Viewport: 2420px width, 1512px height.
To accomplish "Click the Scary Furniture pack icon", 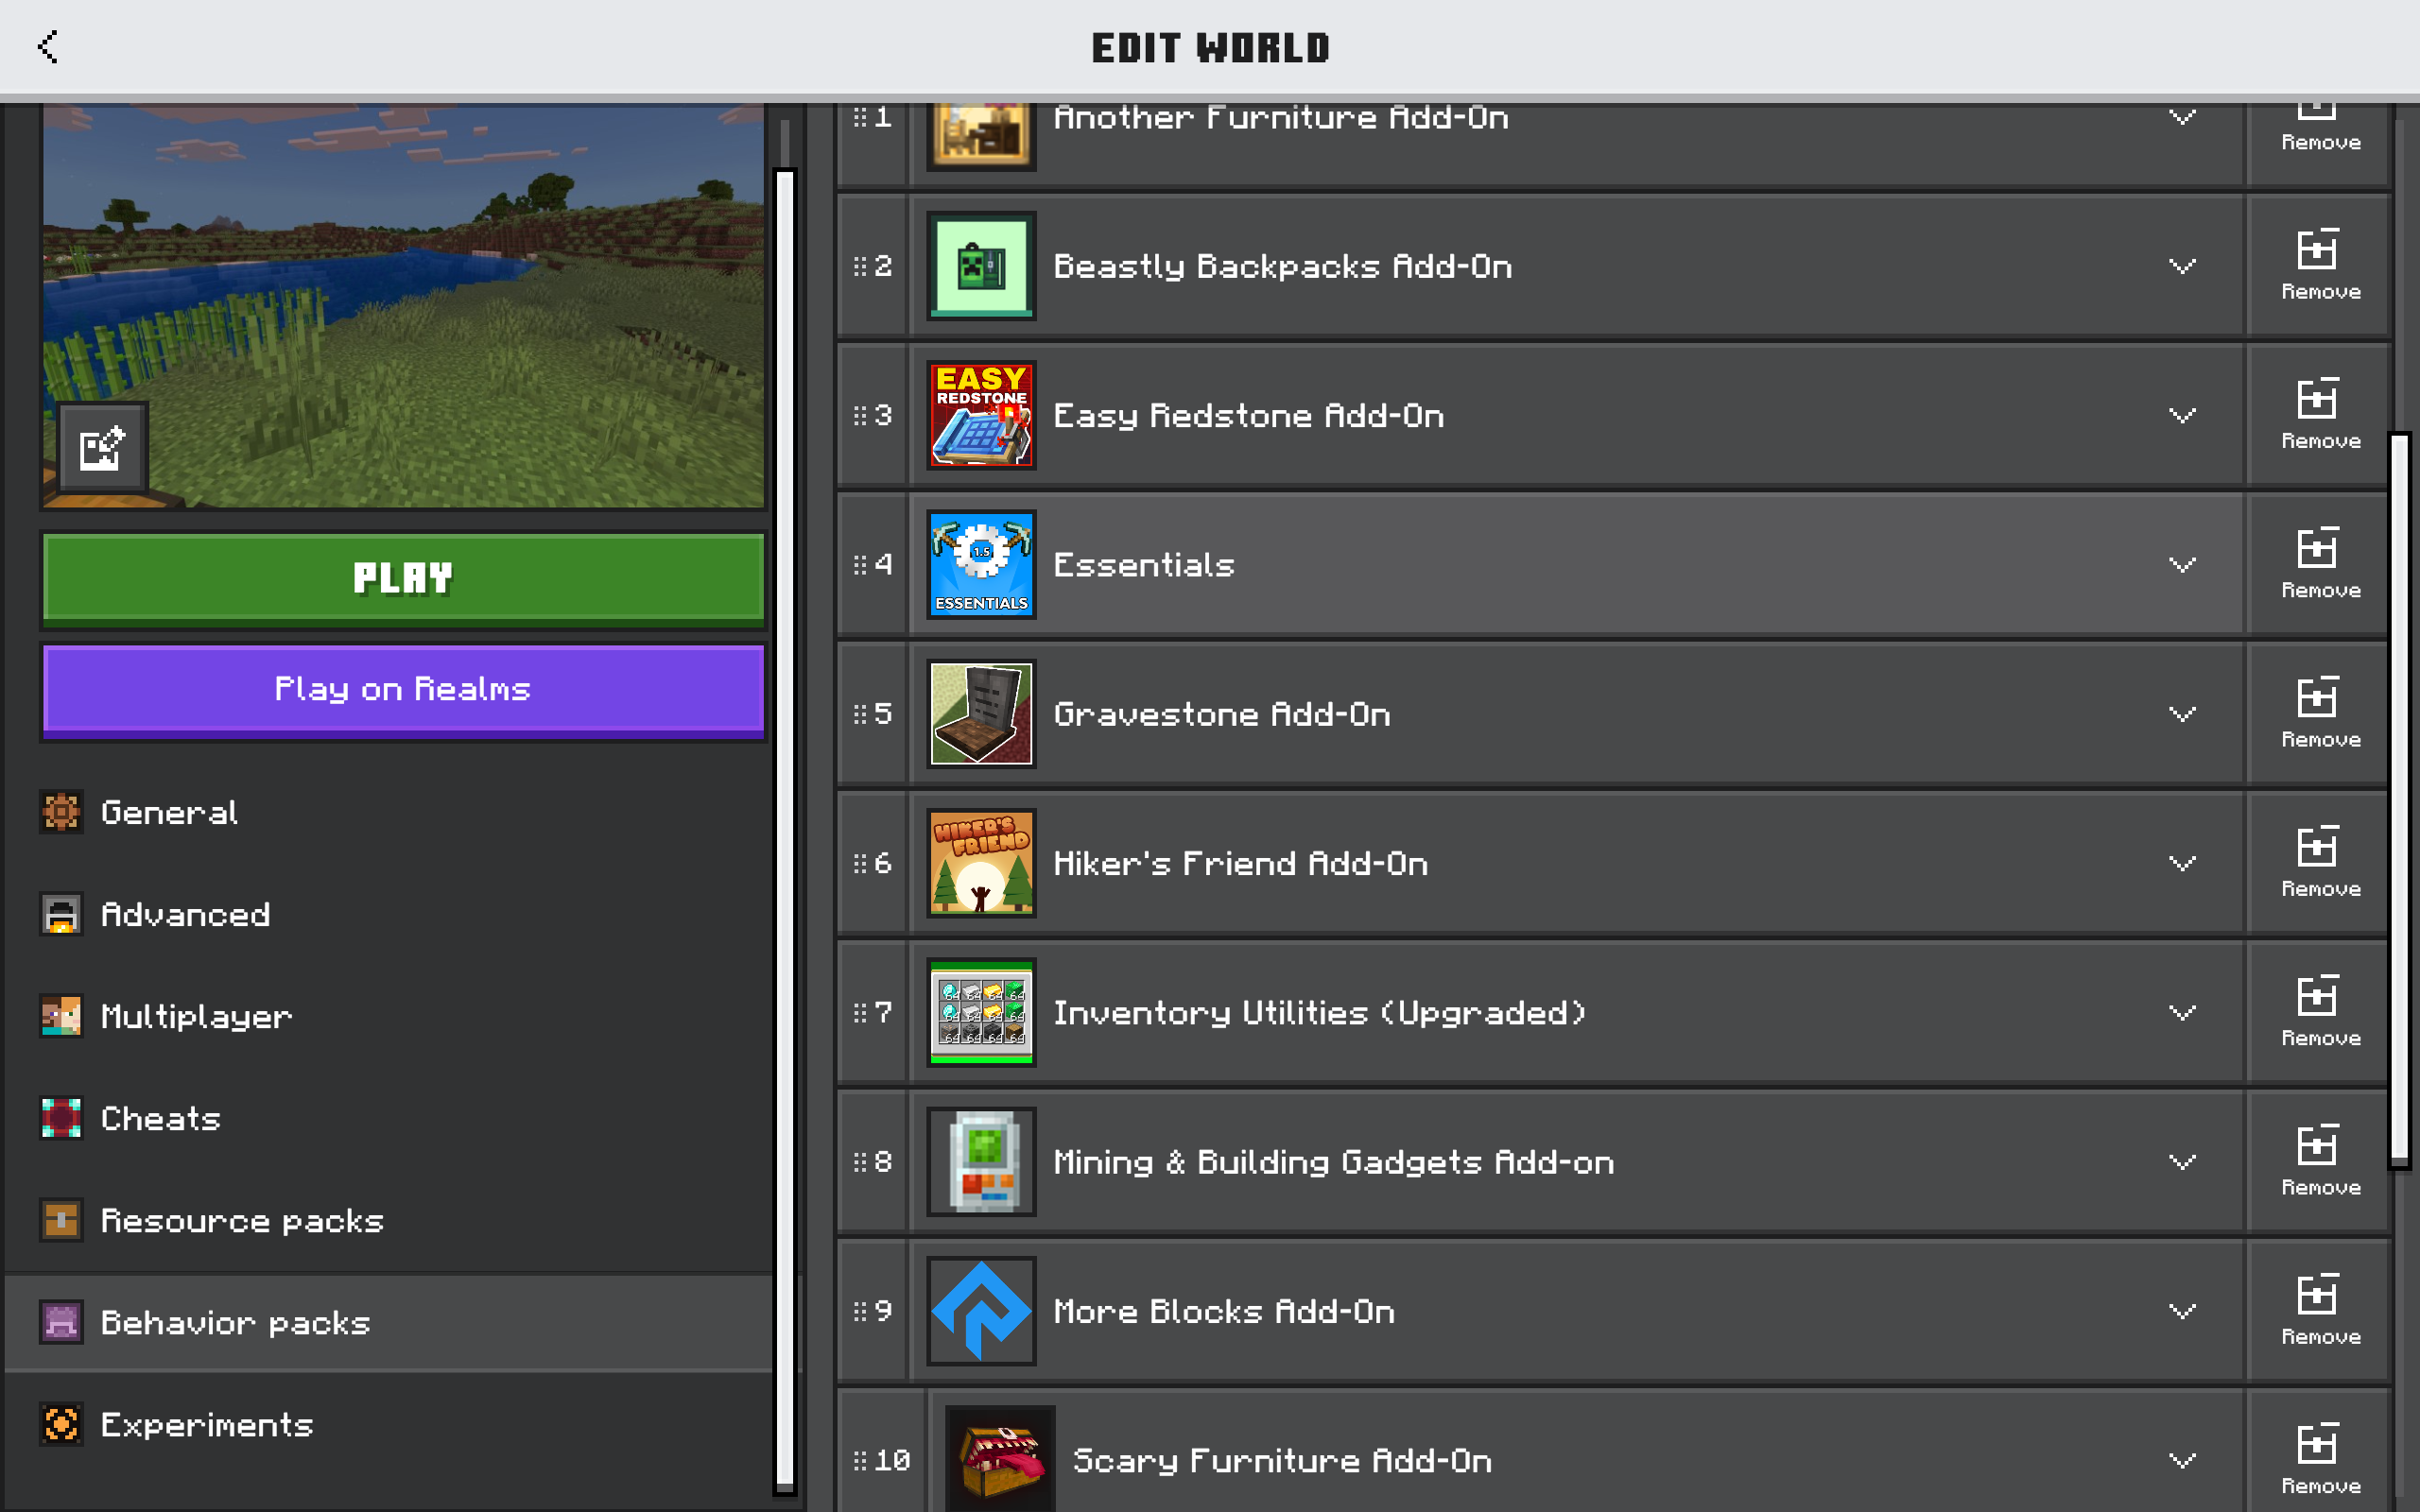I will point(1000,1459).
